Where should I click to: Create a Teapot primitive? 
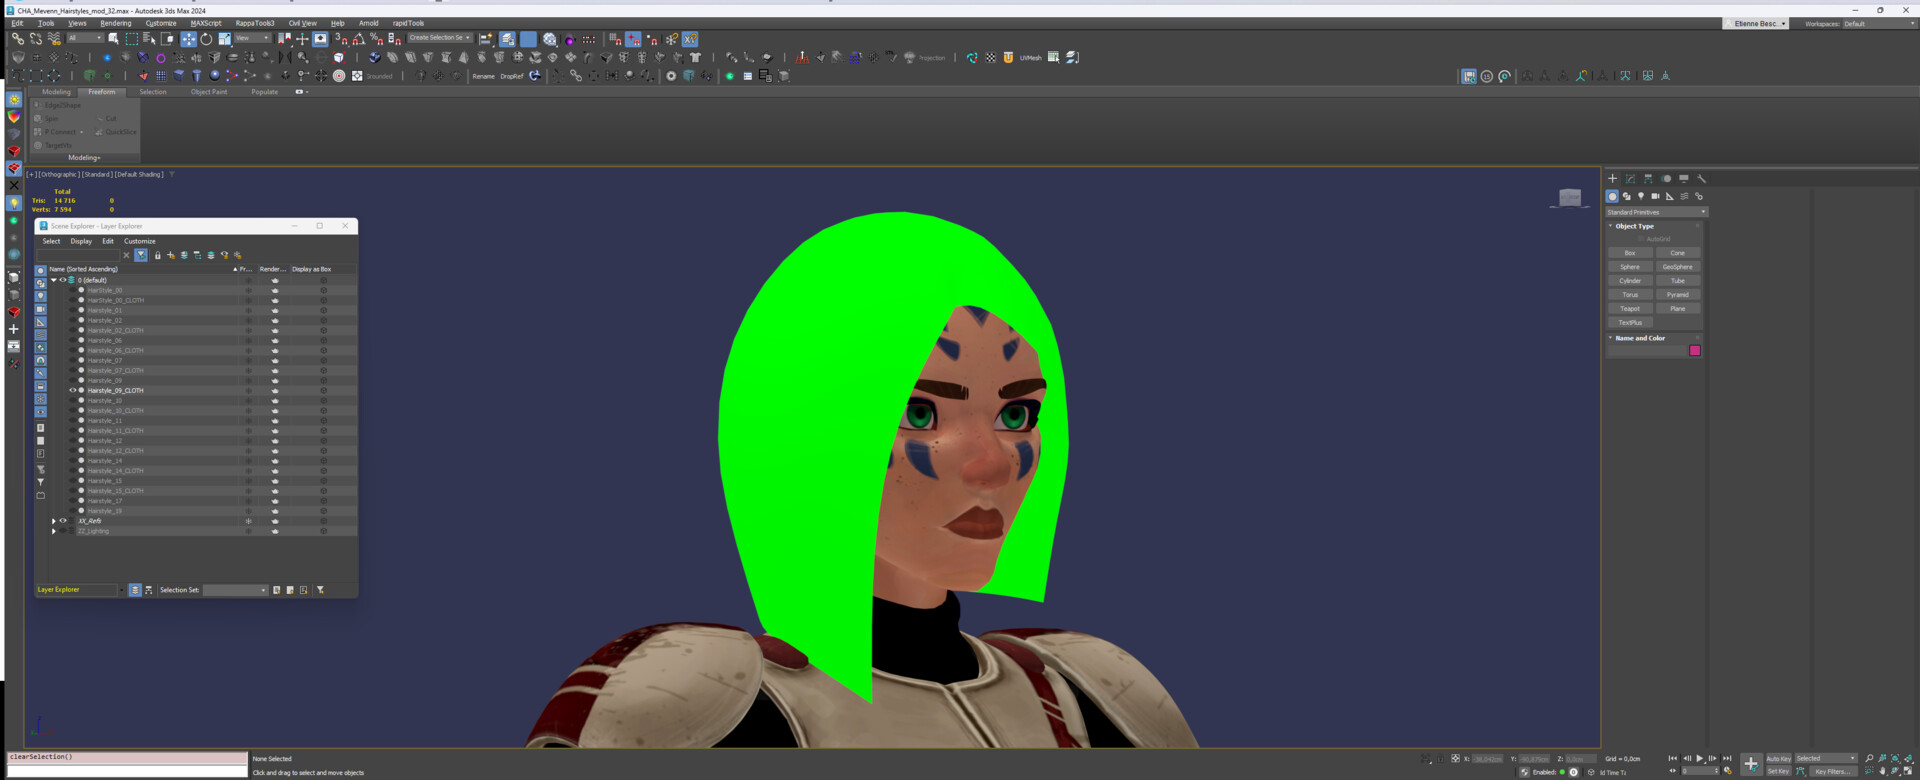pyautogui.click(x=1630, y=309)
